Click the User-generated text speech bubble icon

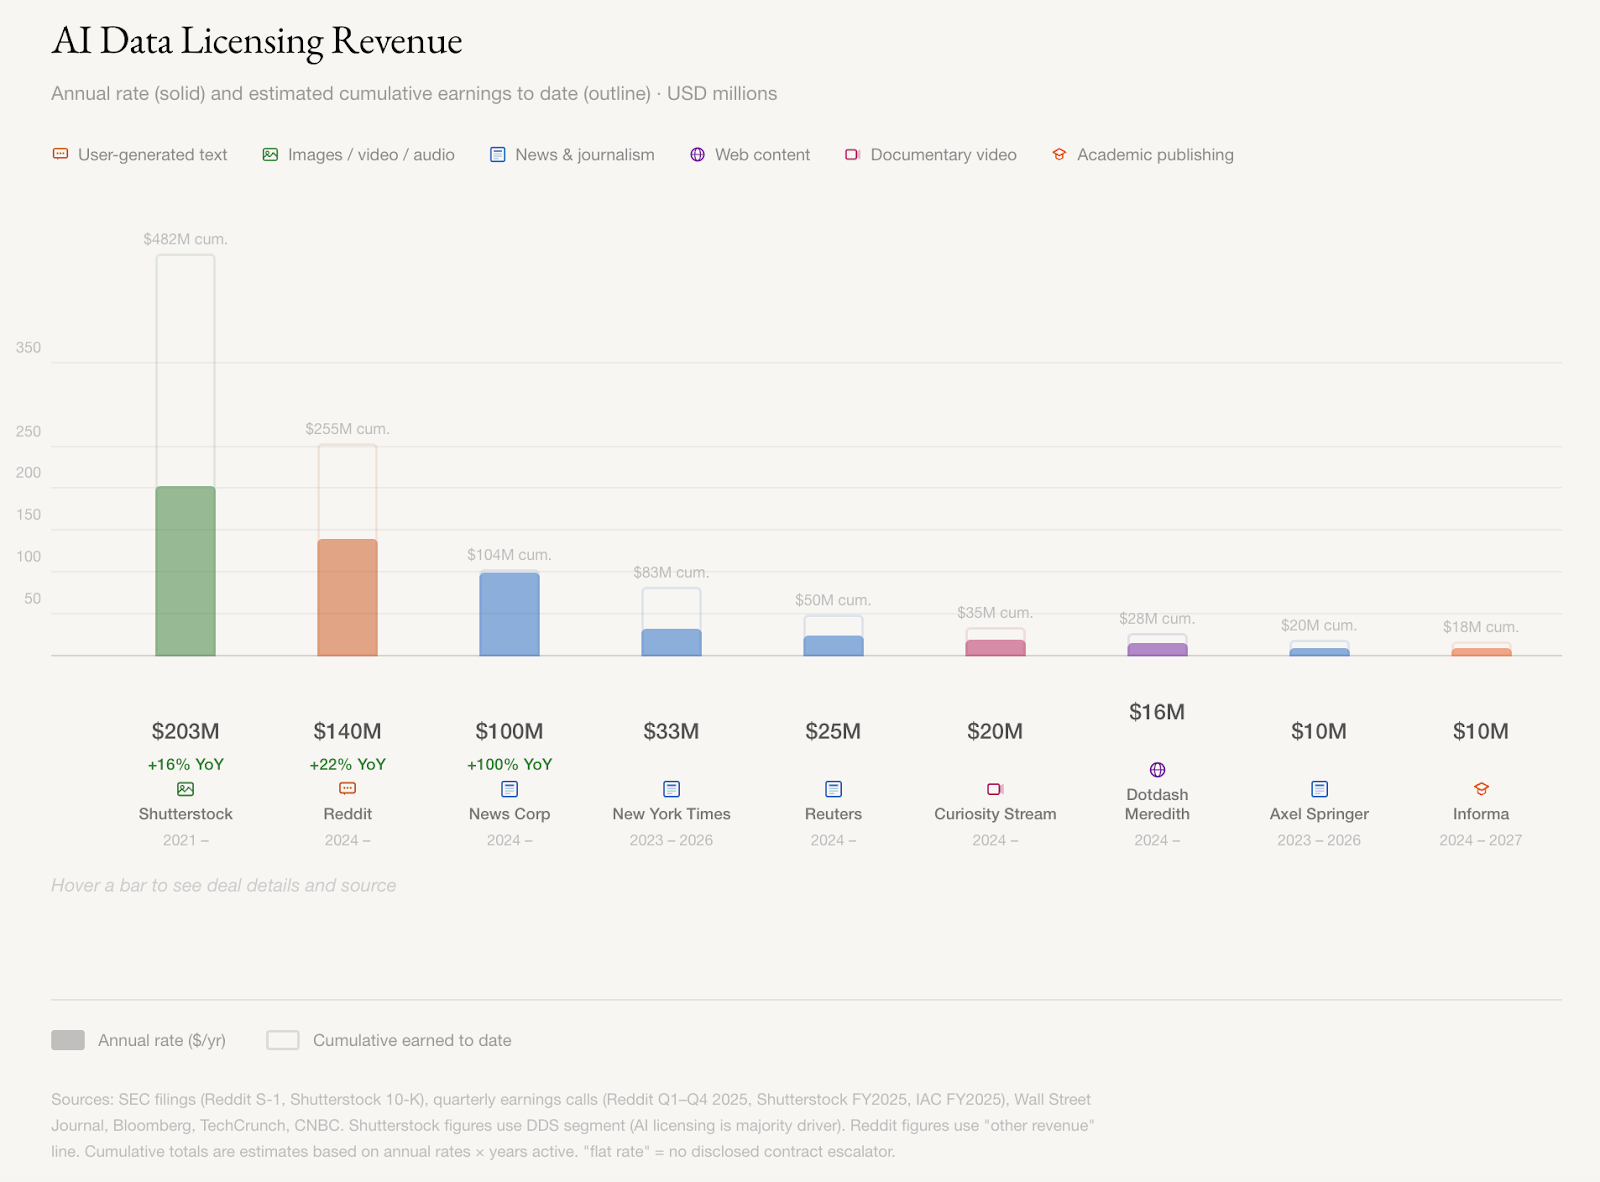[x=60, y=154]
